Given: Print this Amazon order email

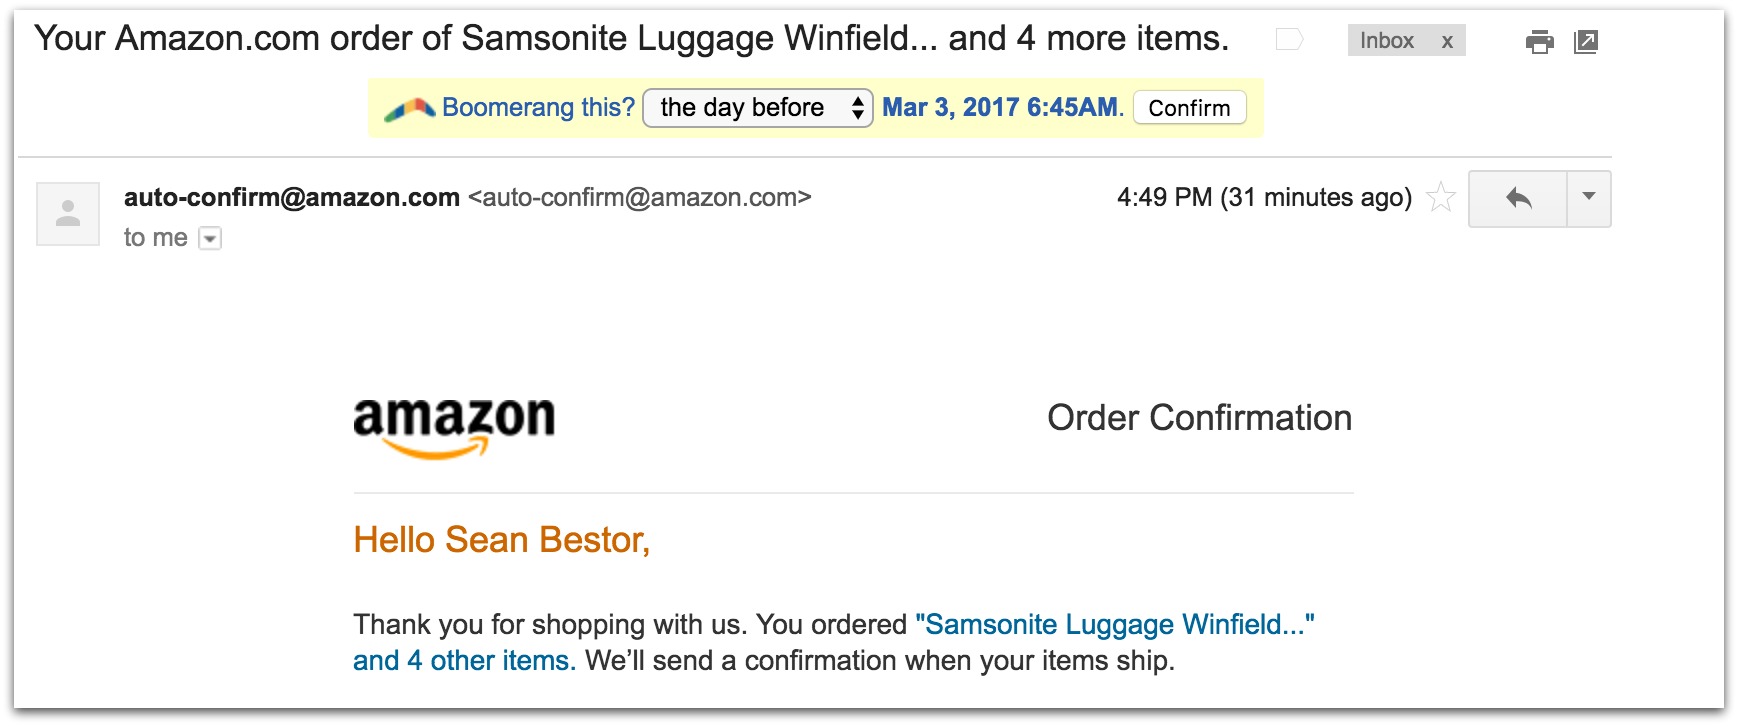Looking at the screenshot, I should 1539,42.
